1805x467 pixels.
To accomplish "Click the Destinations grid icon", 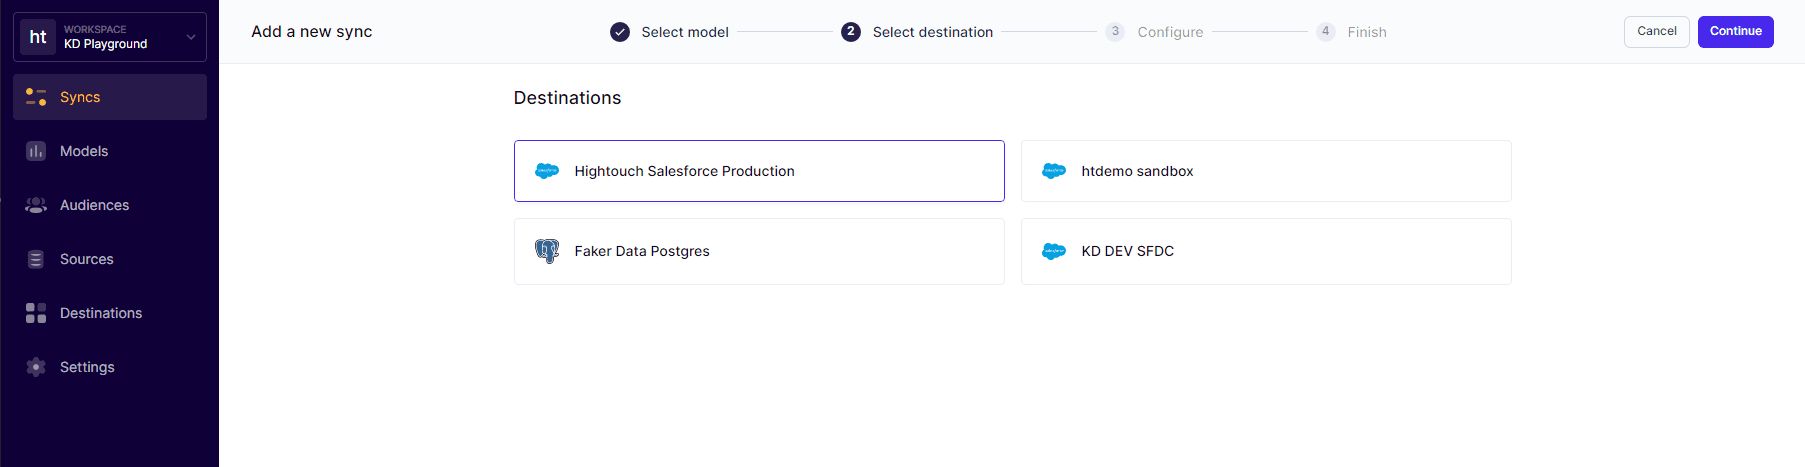I will [x=36, y=313].
